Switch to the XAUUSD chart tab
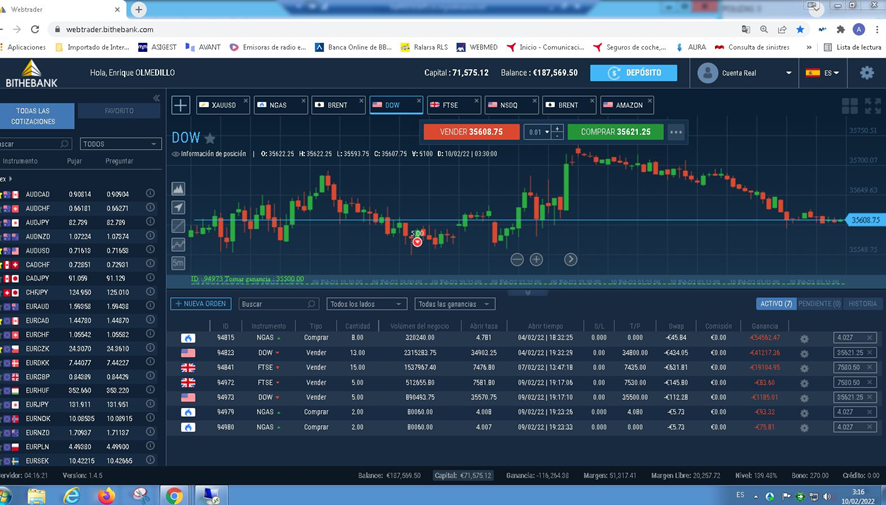Viewport: 886px width, 505px height. pyautogui.click(x=223, y=105)
